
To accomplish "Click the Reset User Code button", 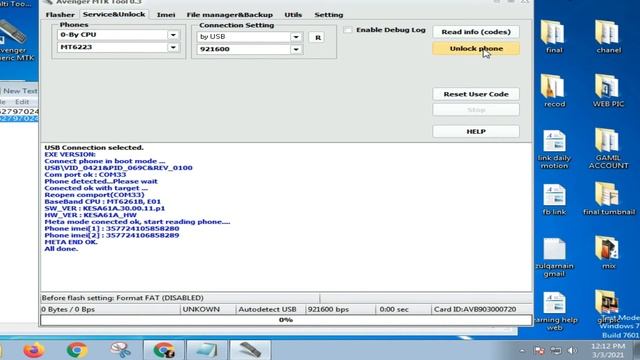I will coord(476,94).
